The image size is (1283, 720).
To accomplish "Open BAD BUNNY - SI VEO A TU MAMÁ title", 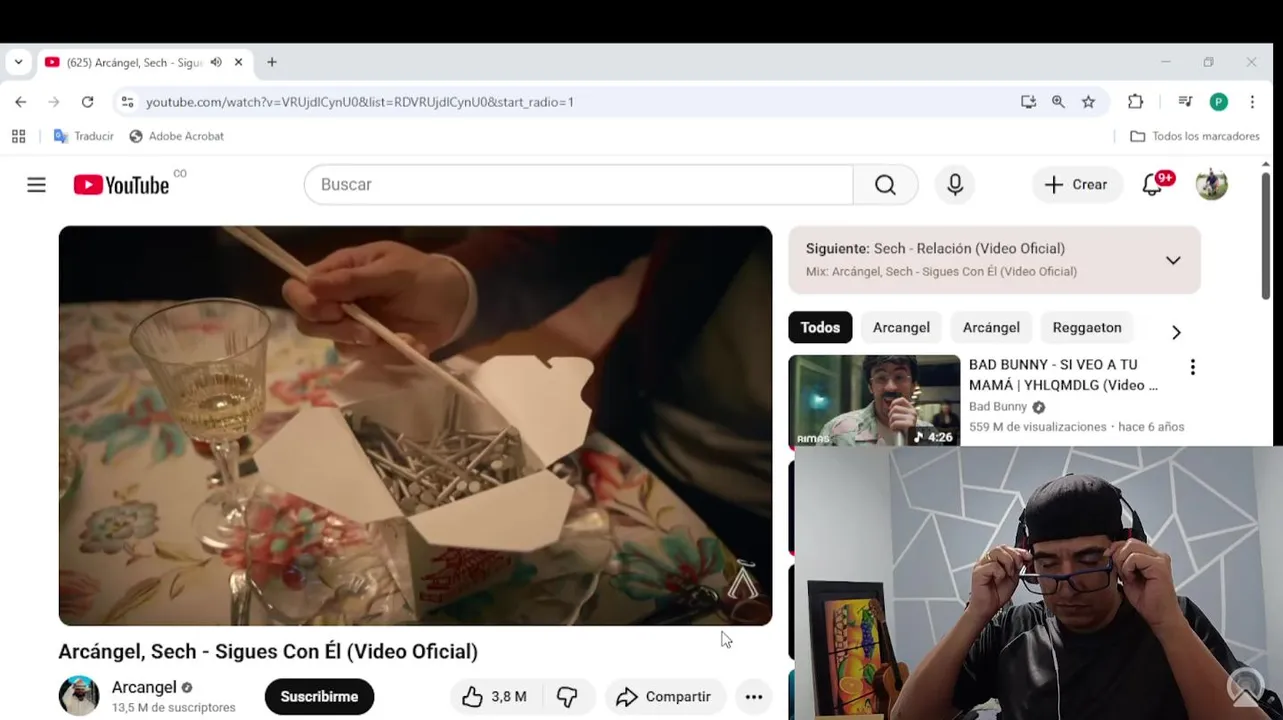I will pos(1063,375).
